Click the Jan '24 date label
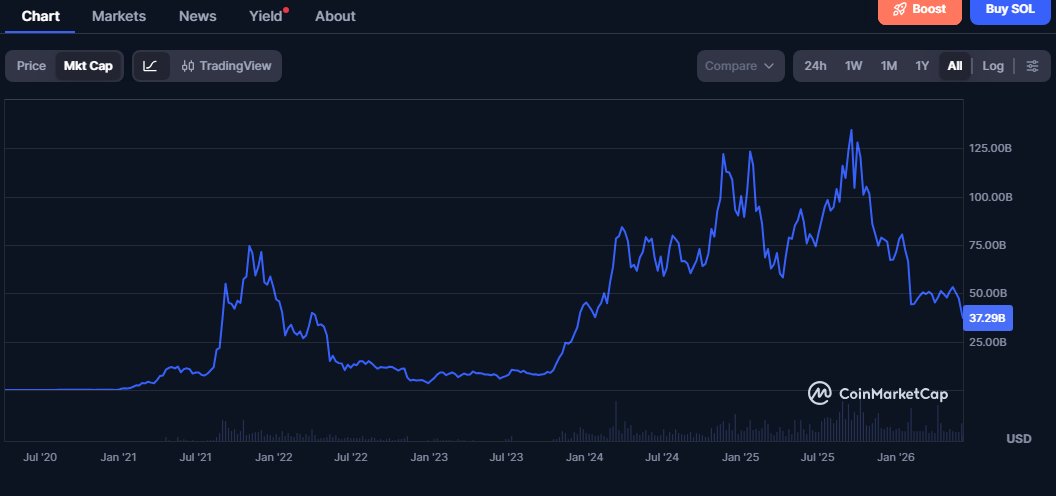1056x496 pixels. [x=585, y=458]
